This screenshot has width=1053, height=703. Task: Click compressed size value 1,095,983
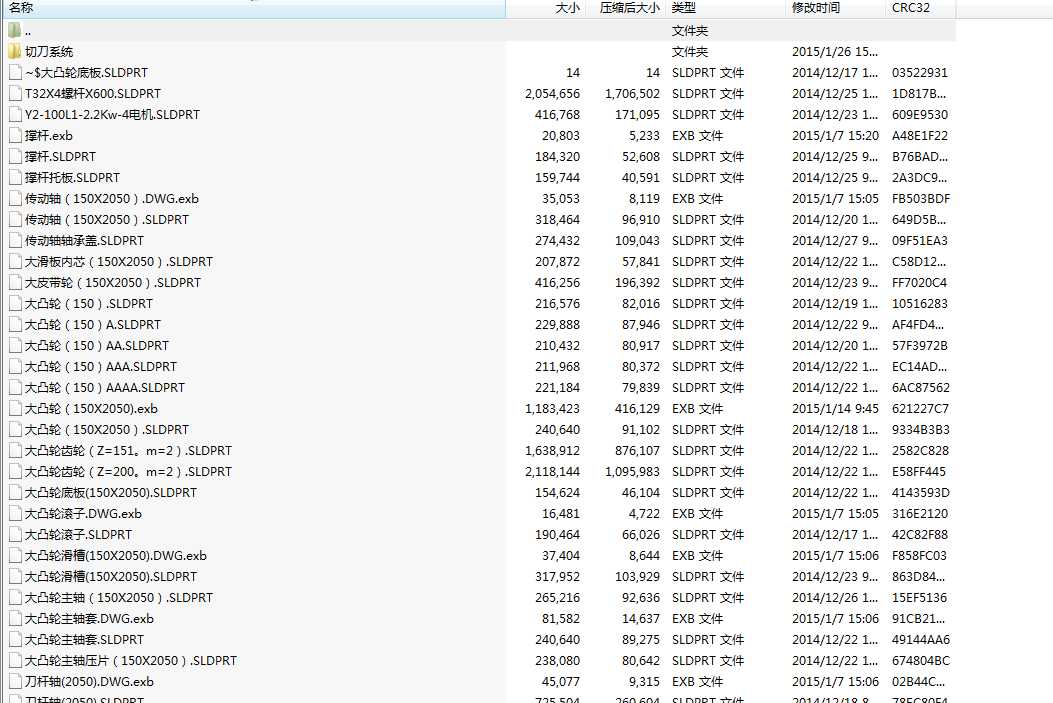[x=633, y=472]
